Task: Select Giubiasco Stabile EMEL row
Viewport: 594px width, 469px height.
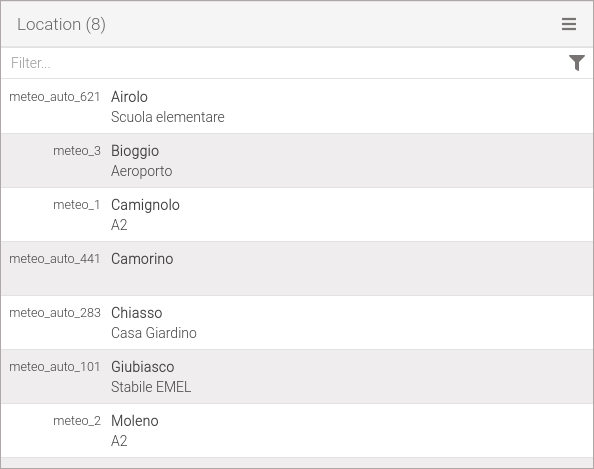Action: (297, 377)
